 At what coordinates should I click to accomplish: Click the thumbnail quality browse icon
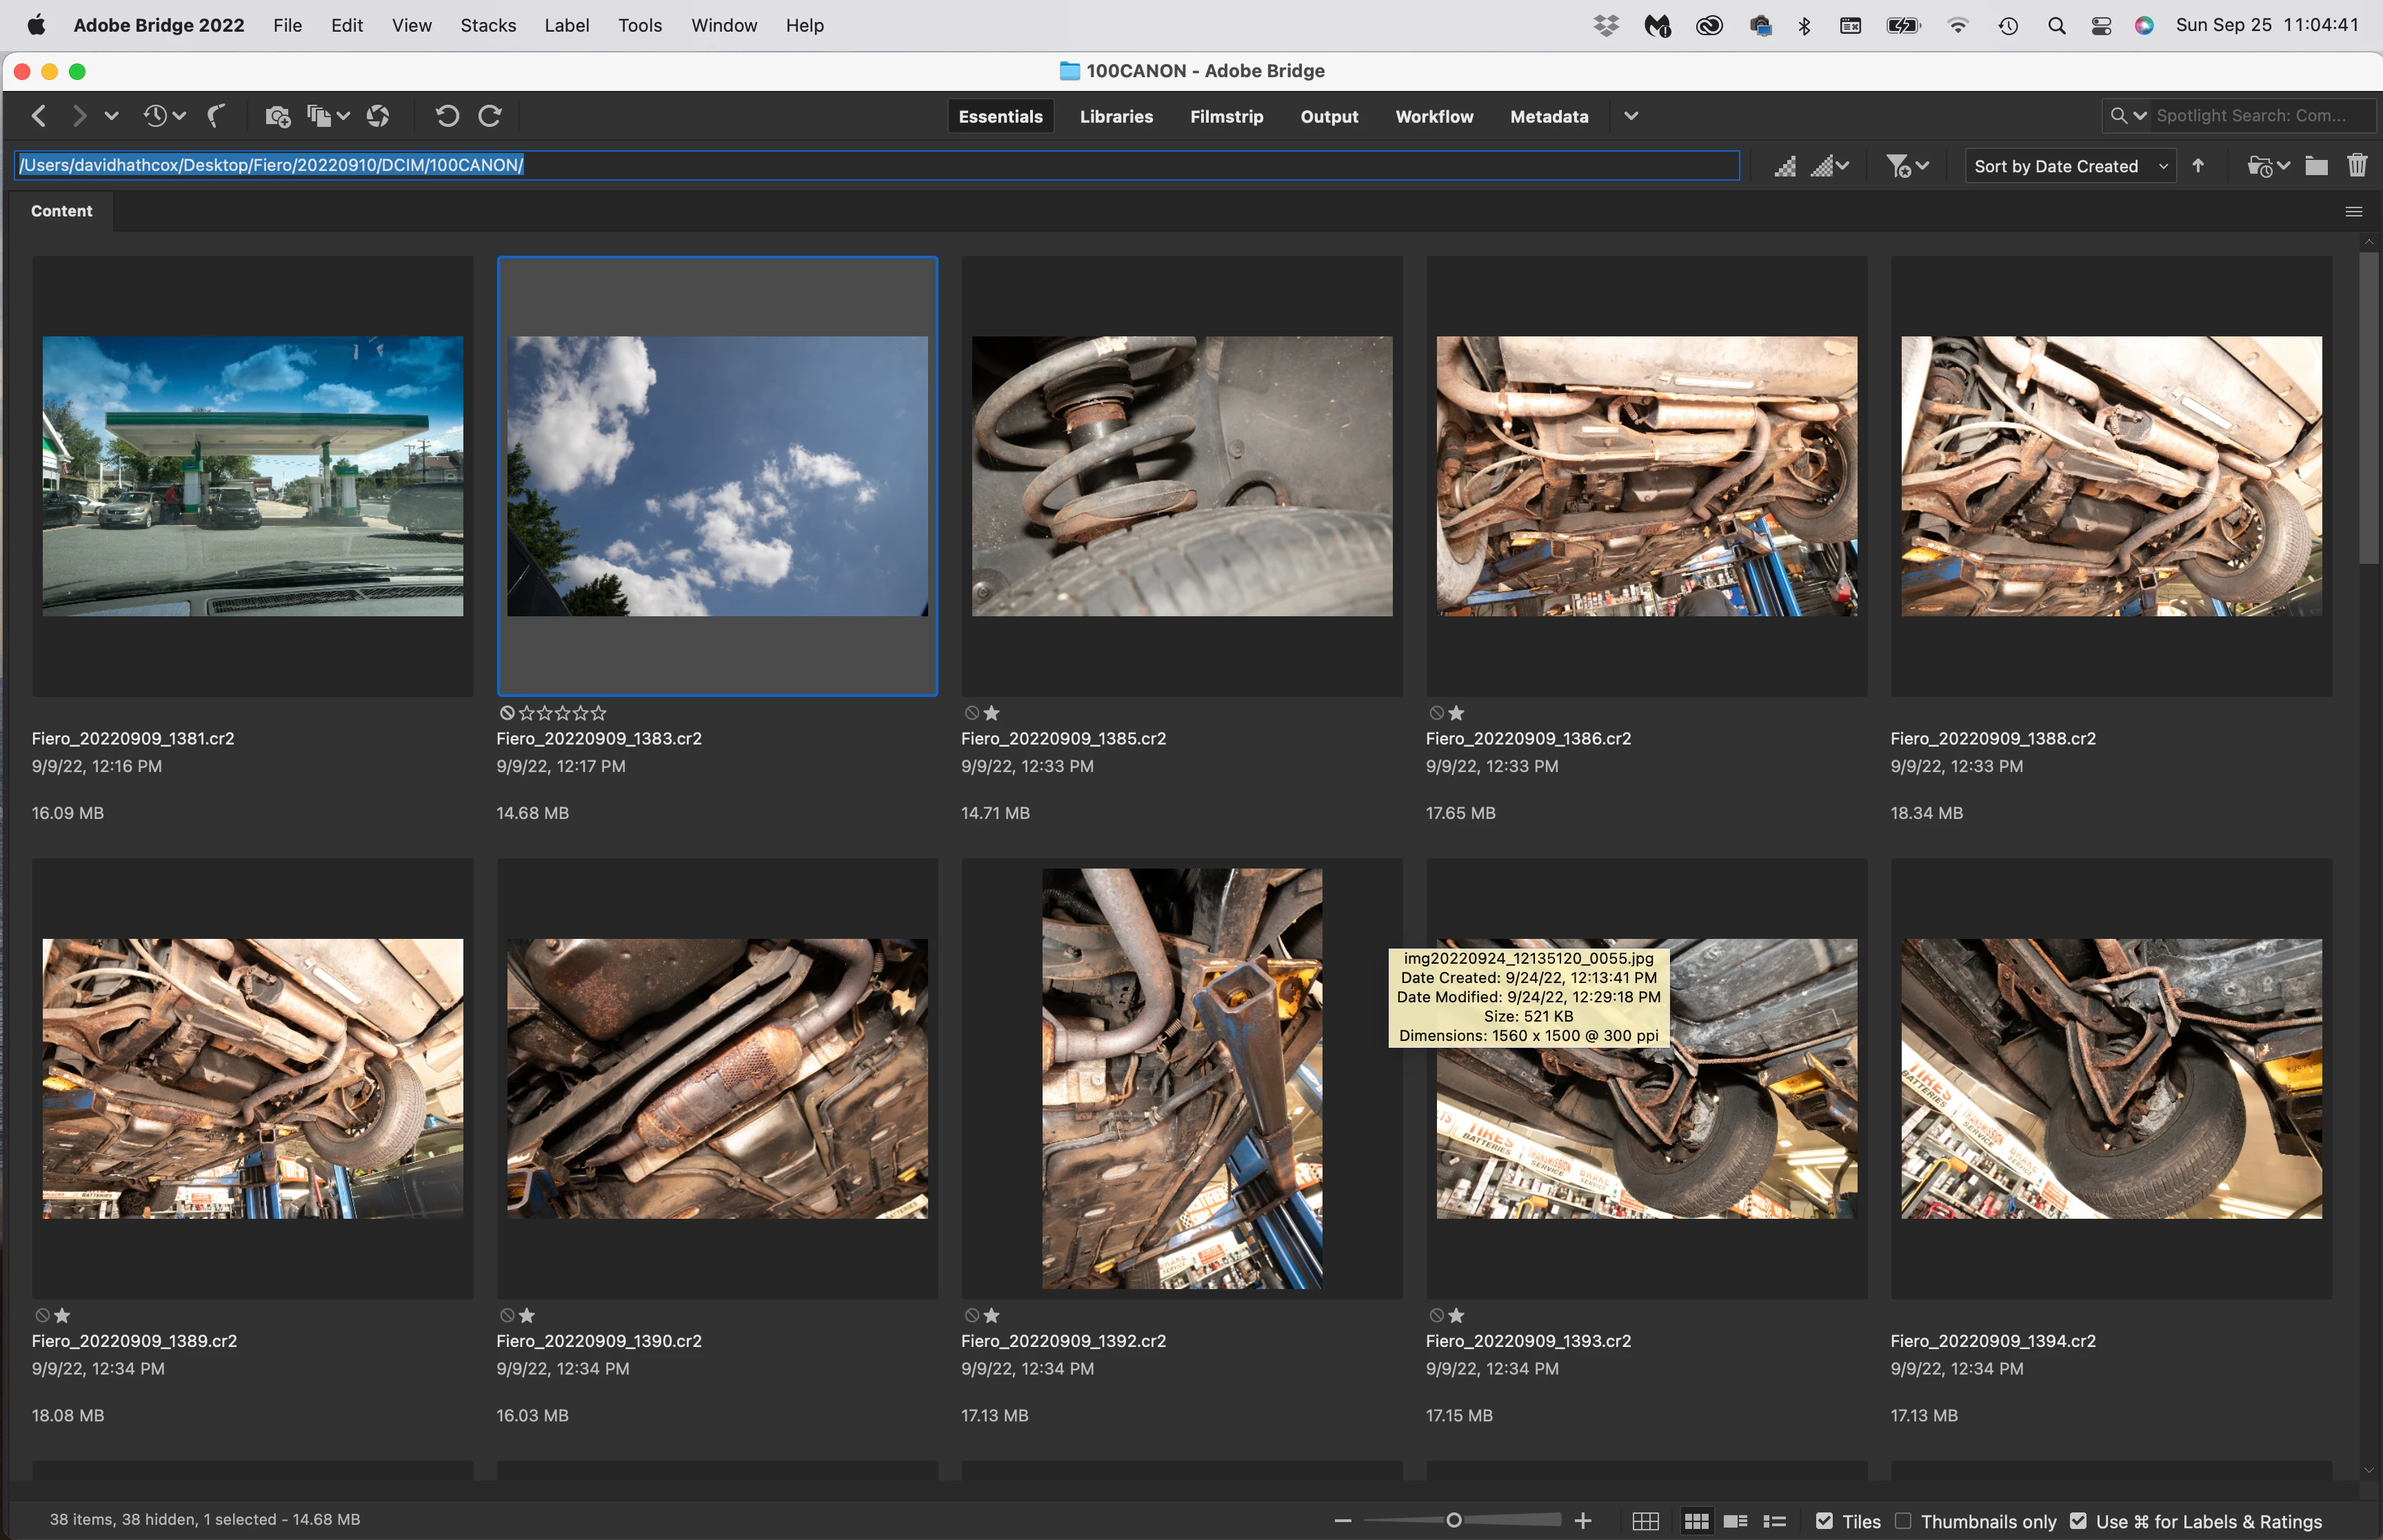pos(1784,166)
